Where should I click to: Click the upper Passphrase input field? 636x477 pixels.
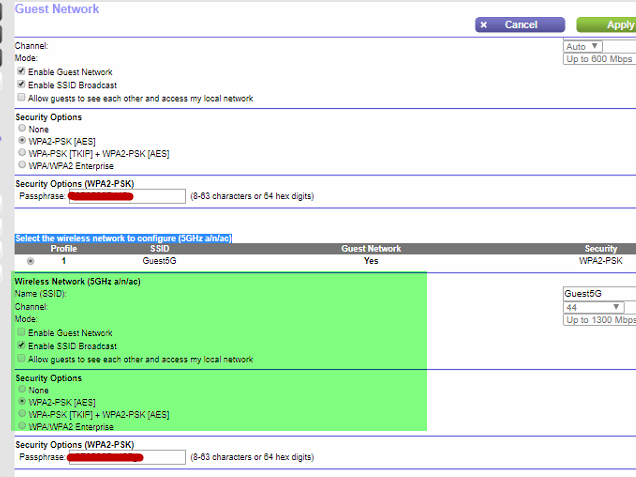point(126,197)
